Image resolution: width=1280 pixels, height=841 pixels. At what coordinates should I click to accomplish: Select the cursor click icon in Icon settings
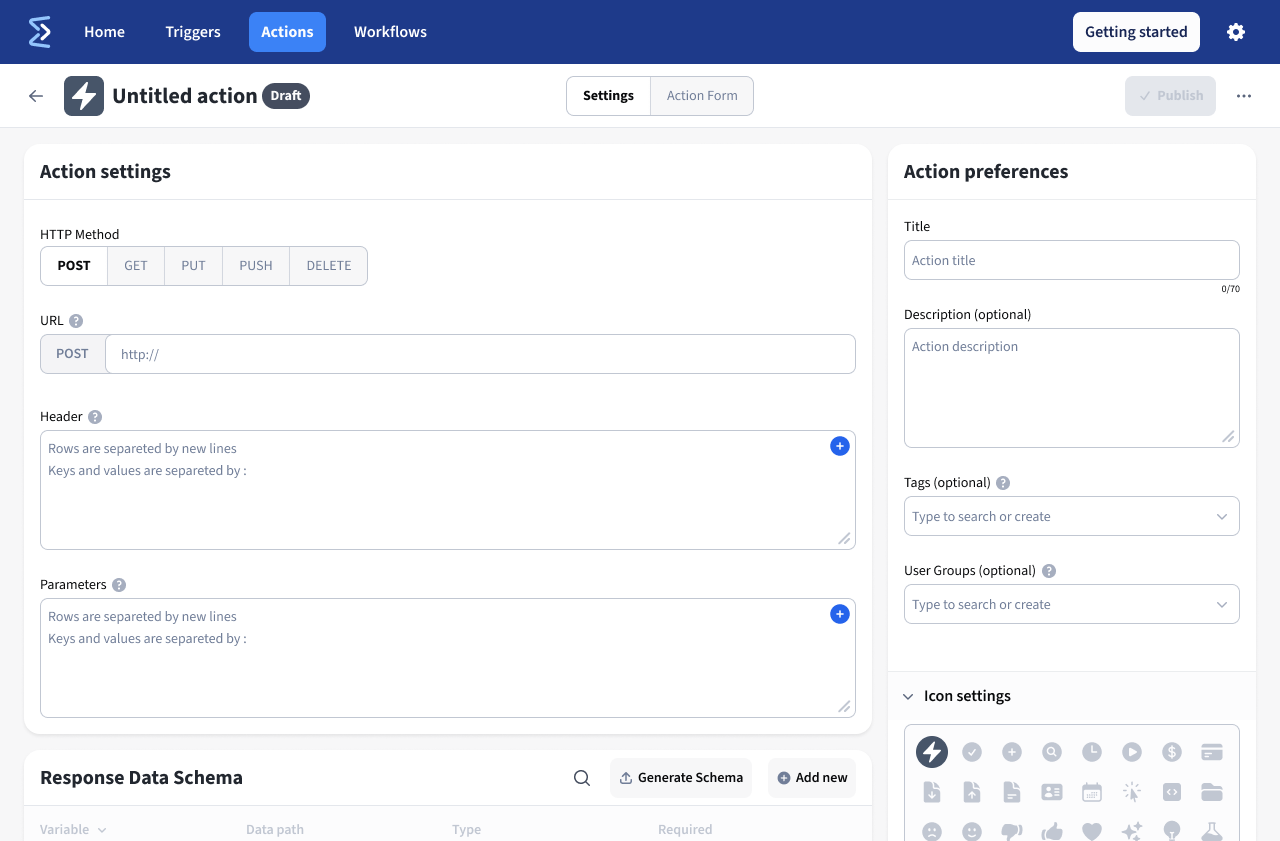(1132, 792)
